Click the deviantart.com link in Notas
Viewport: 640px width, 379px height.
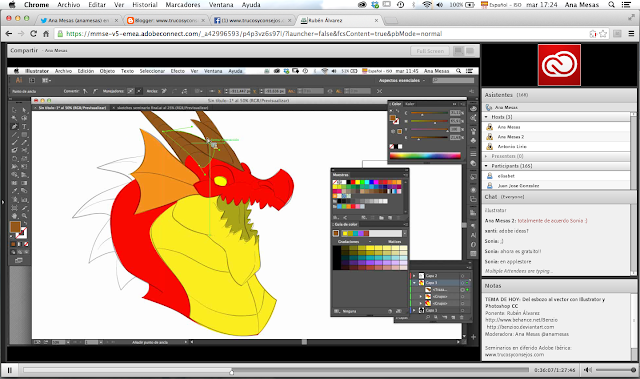click(x=520, y=327)
